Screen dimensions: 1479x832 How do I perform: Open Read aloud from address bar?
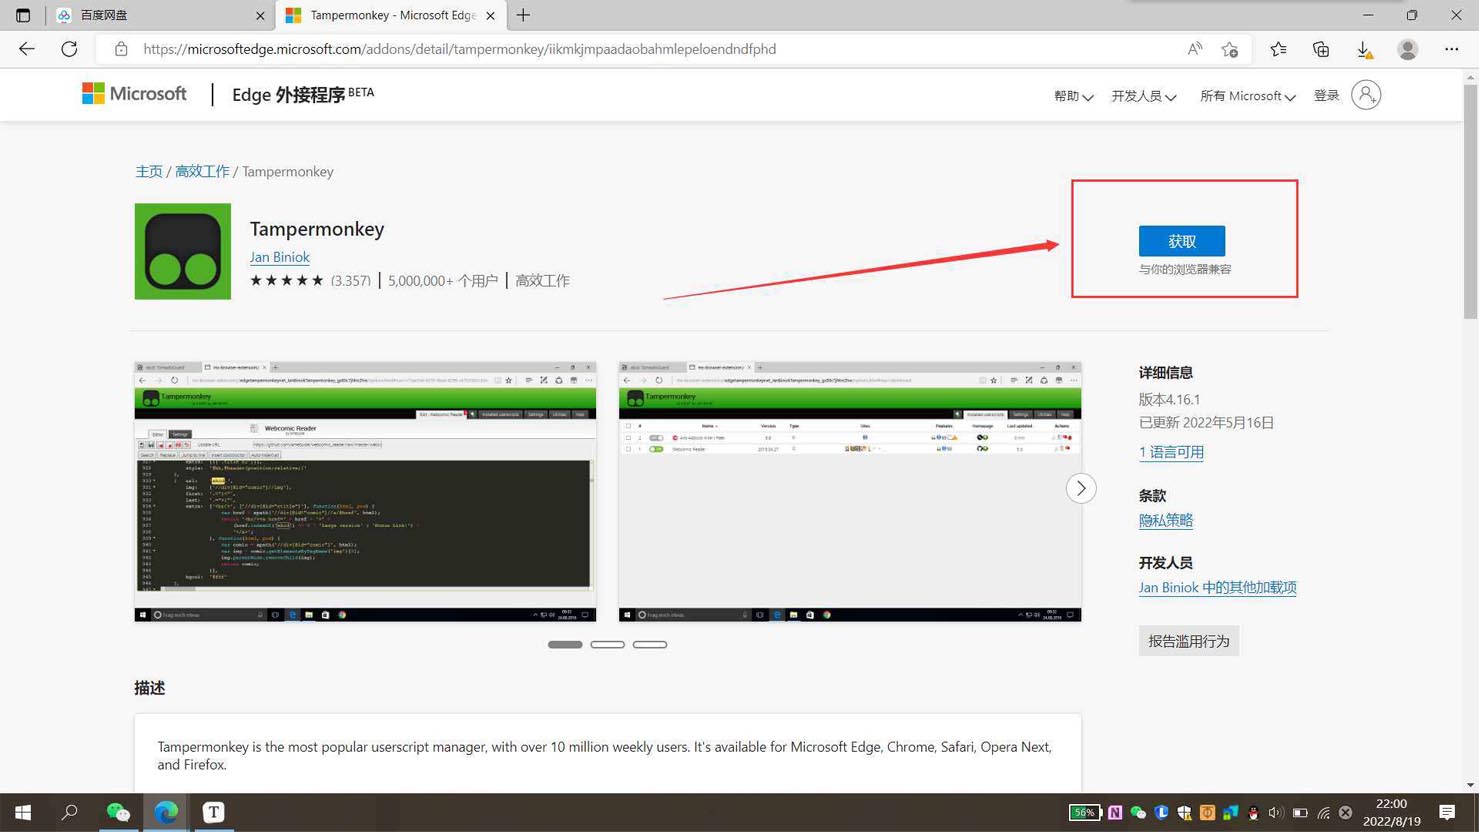tap(1195, 49)
